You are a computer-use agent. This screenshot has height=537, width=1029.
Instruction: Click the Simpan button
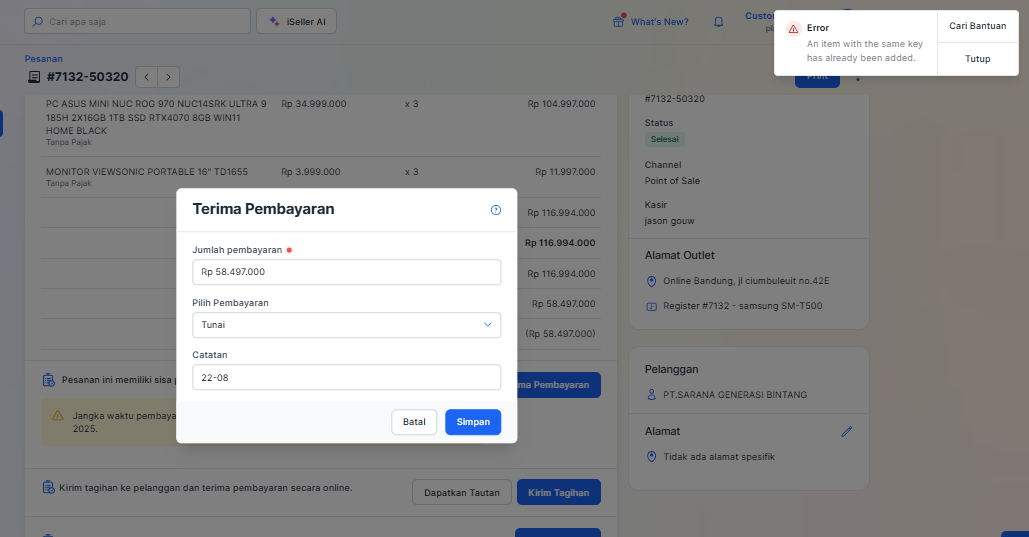(x=473, y=422)
